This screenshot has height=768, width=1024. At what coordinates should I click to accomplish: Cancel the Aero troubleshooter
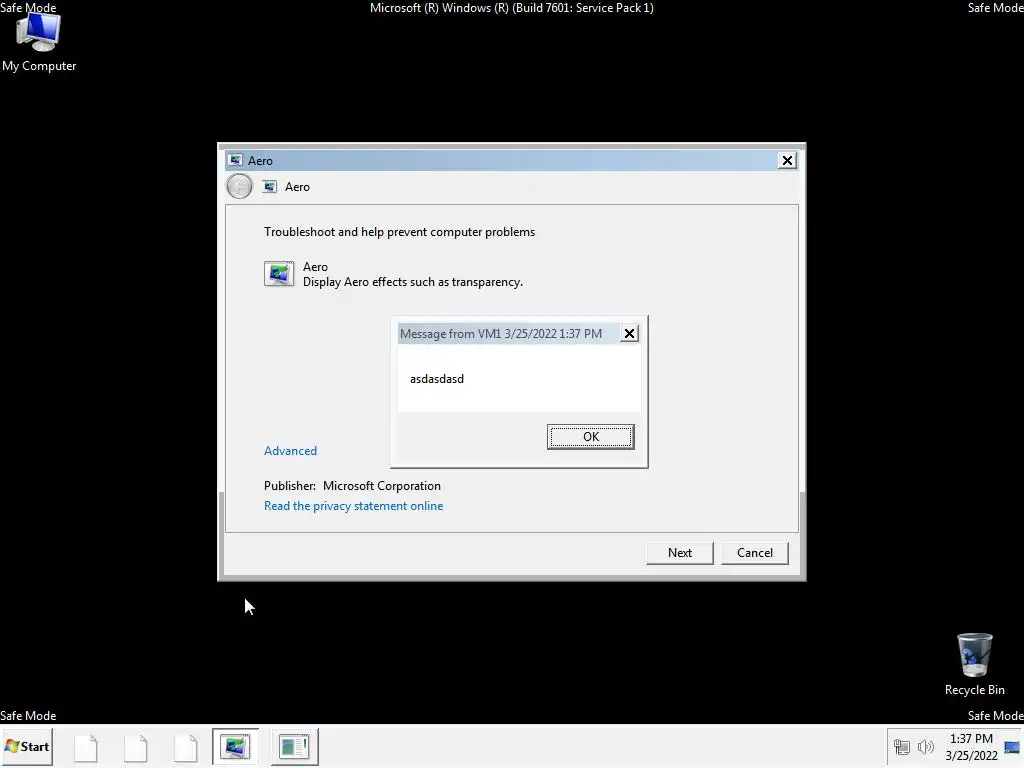(x=755, y=552)
